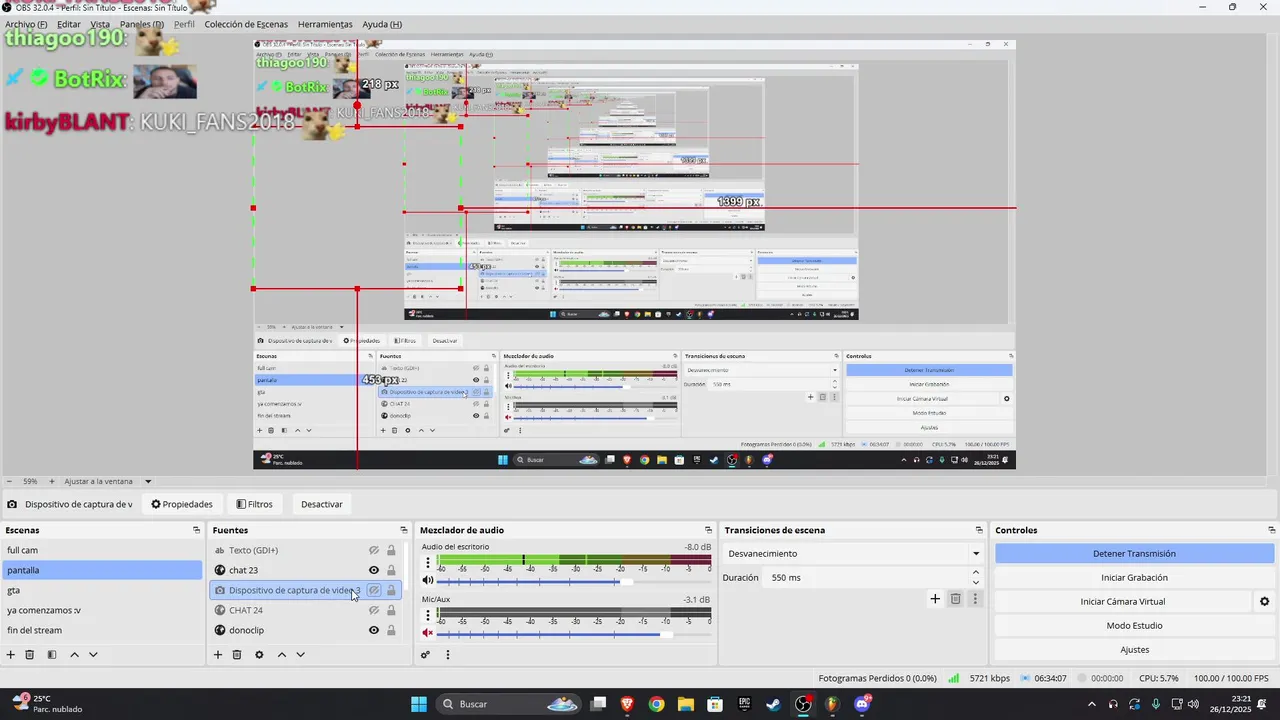The height and width of the screenshot is (720, 1280).
Task: Undock the Mezclador de audio panel
Action: 709,530
